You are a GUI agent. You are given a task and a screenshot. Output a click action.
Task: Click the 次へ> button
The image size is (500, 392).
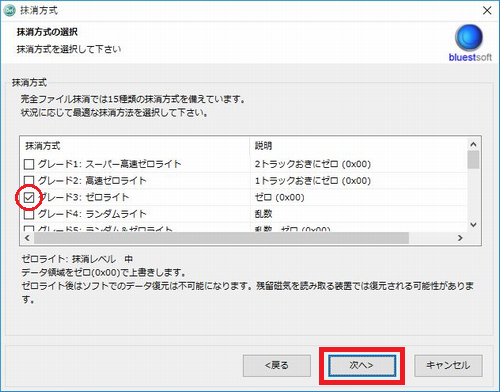pos(362,365)
